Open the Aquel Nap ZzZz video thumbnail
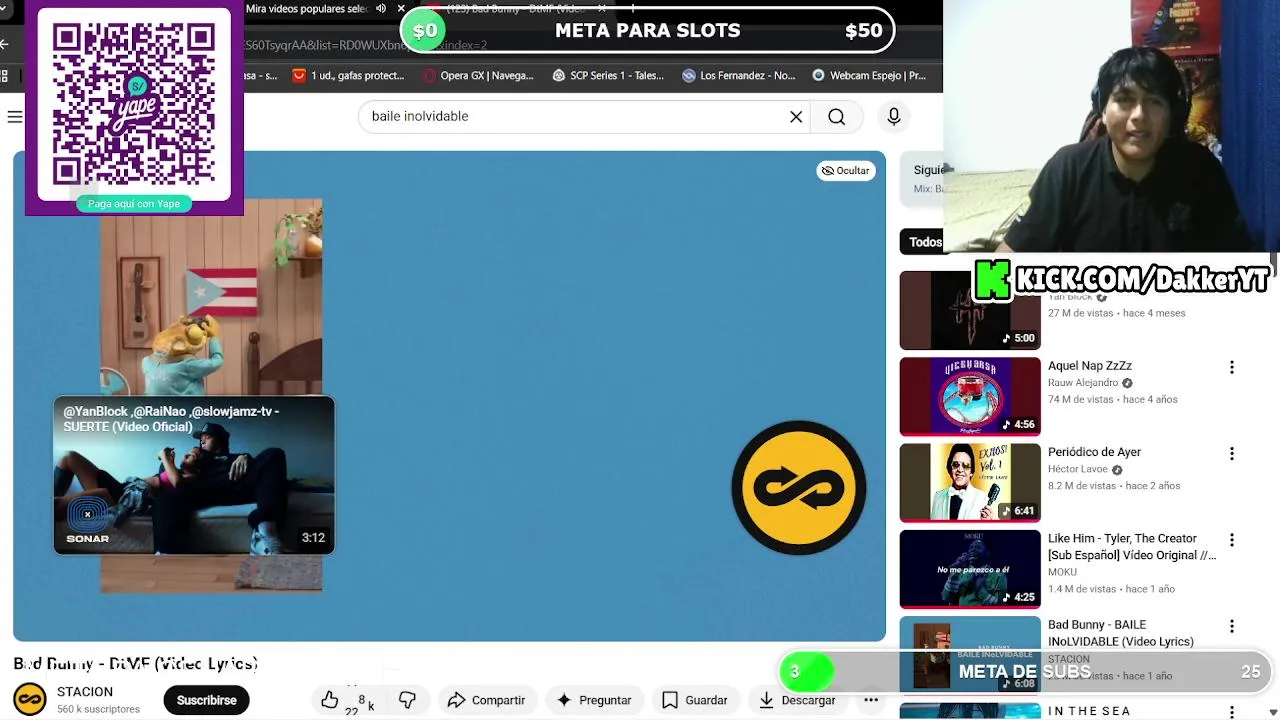 tap(970, 397)
